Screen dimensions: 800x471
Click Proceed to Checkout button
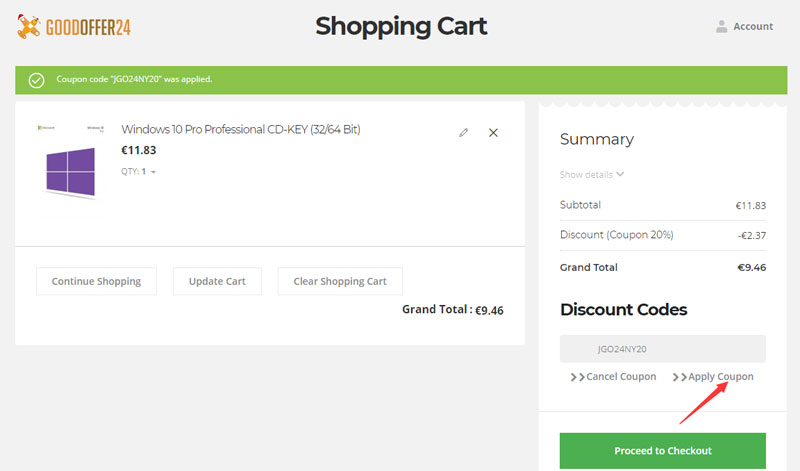663,451
